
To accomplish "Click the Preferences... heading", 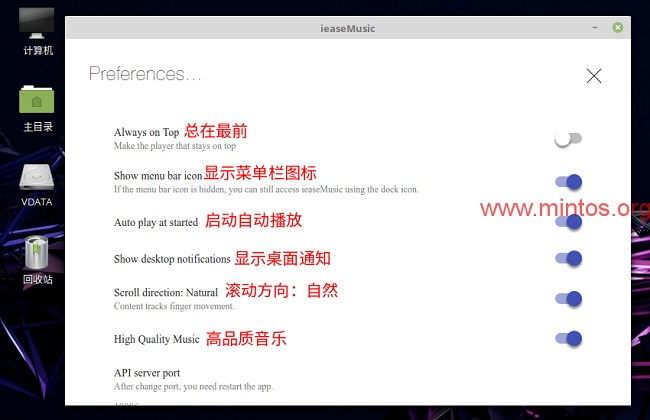I will click(x=145, y=74).
